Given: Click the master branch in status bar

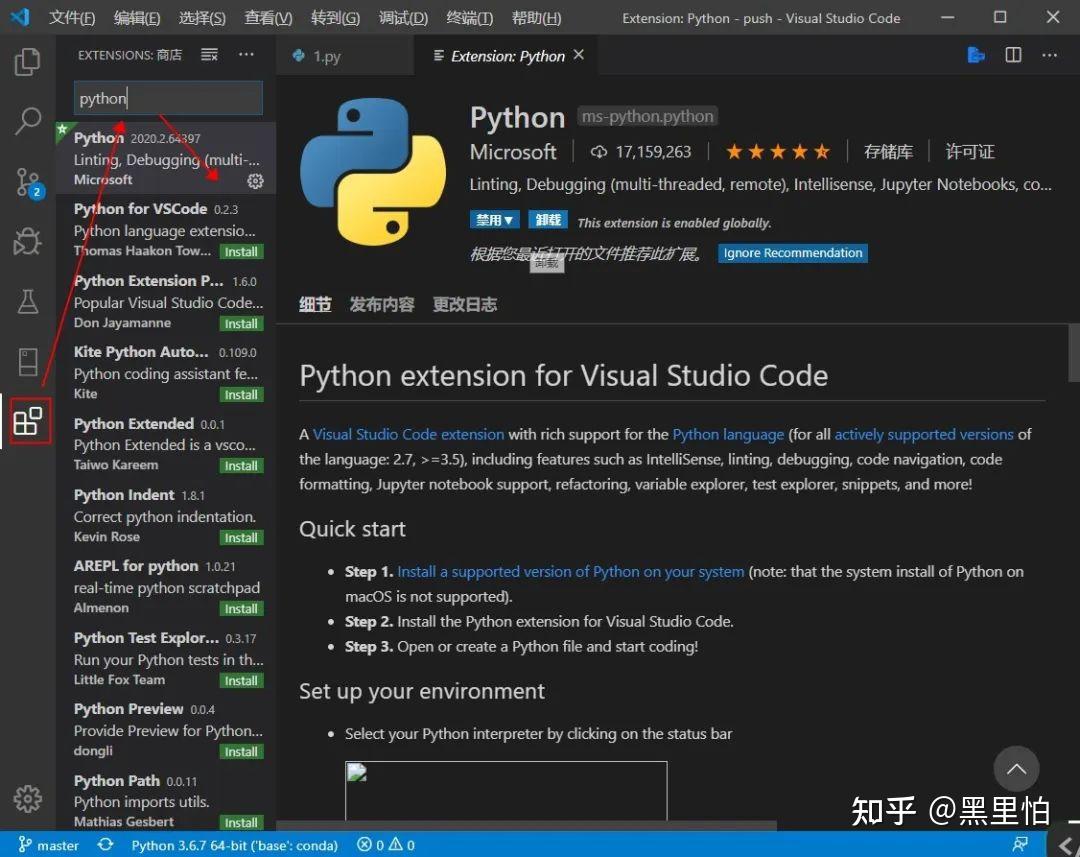Looking at the screenshot, I should point(48,845).
